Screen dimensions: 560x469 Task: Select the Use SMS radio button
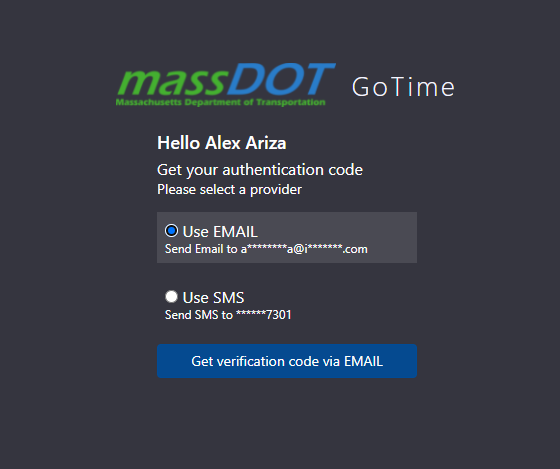pyautogui.click(x=171, y=296)
